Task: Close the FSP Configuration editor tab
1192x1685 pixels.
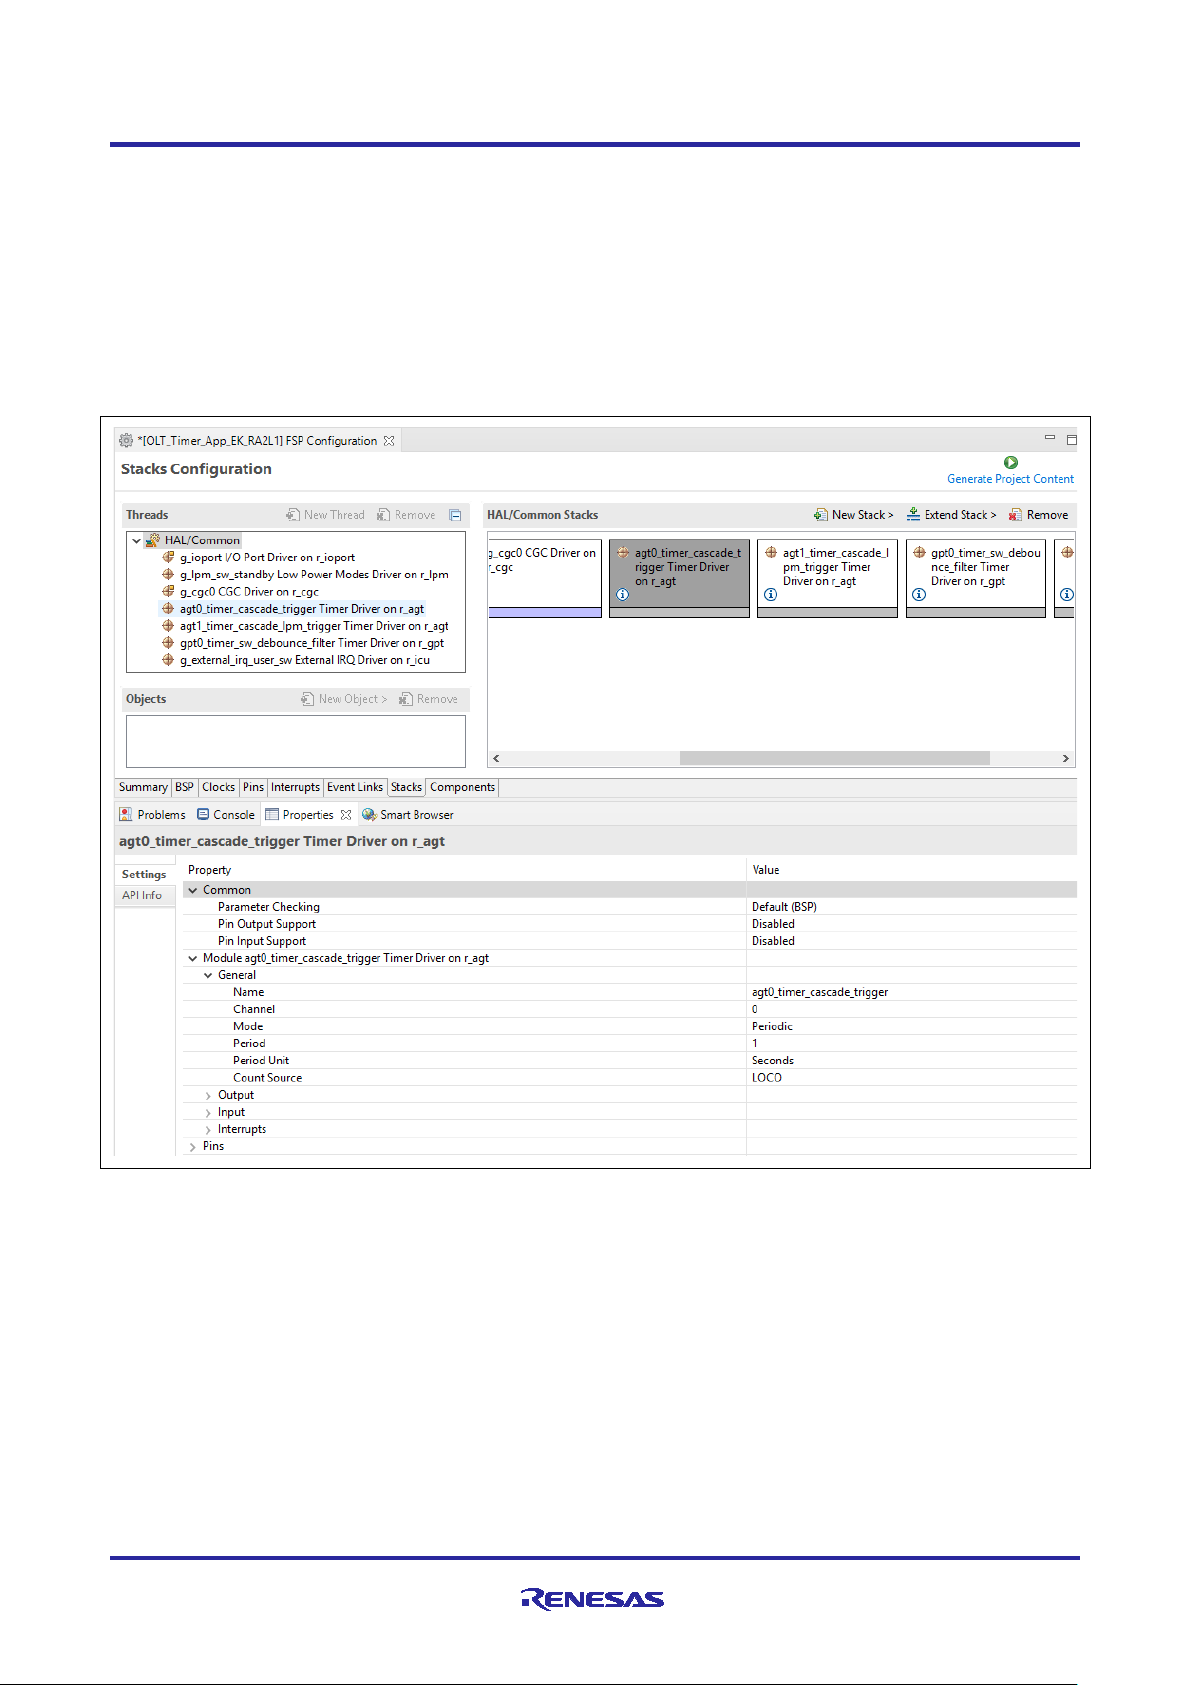Action: [389, 441]
